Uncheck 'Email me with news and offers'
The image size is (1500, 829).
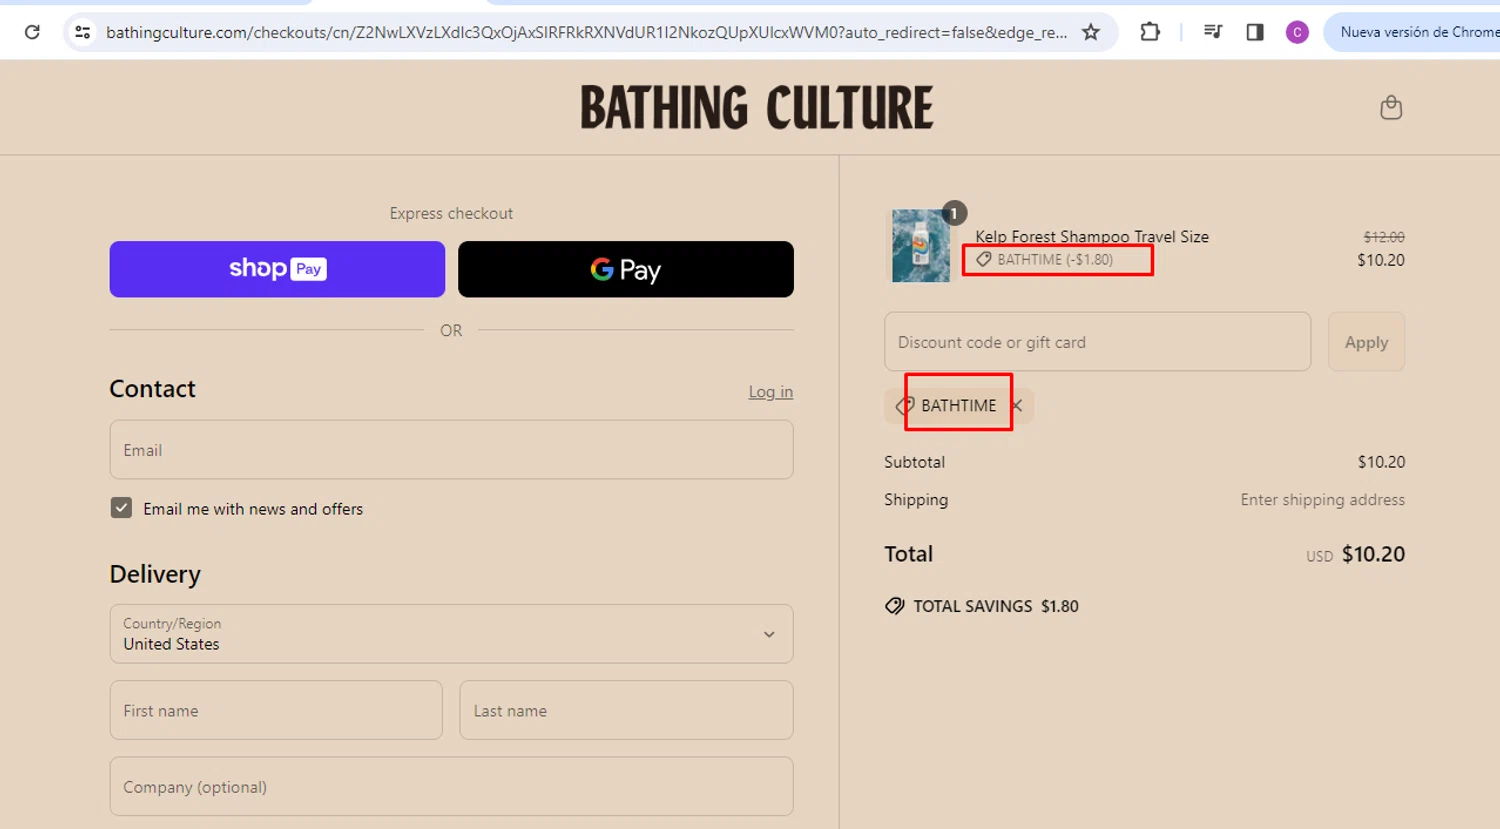click(x=121, y=508)
